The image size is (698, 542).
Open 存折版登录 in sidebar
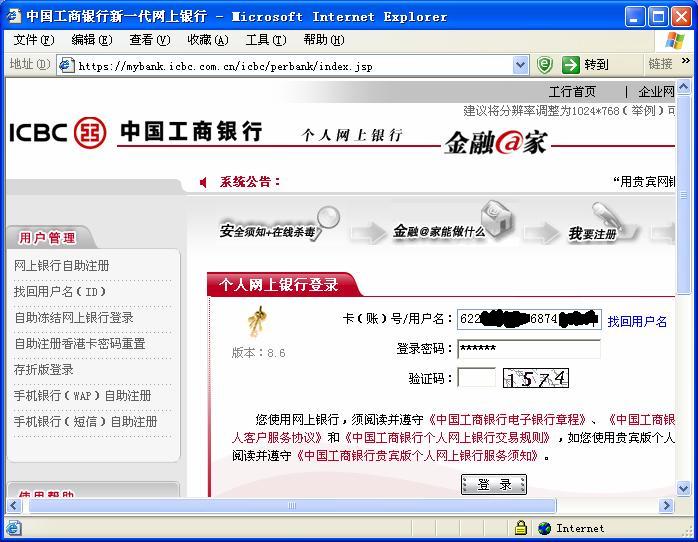pos(44,369)
